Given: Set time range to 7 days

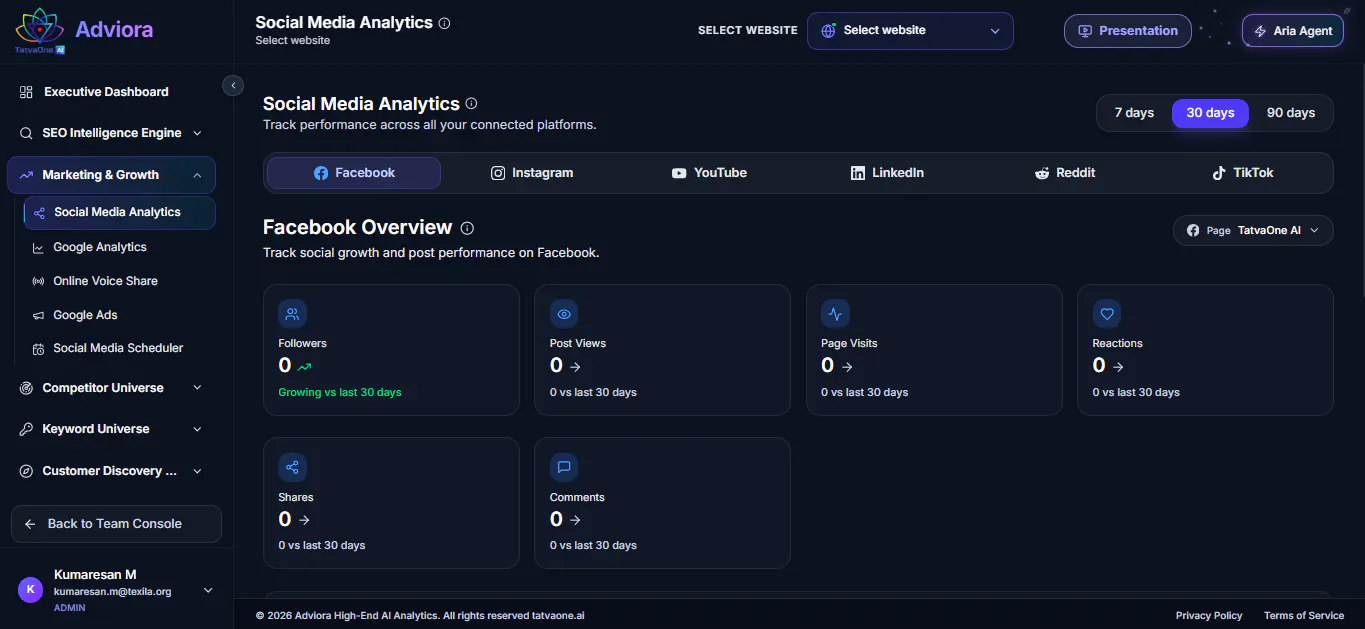Looking at the screenshot, I should [x=1134, y=113].
